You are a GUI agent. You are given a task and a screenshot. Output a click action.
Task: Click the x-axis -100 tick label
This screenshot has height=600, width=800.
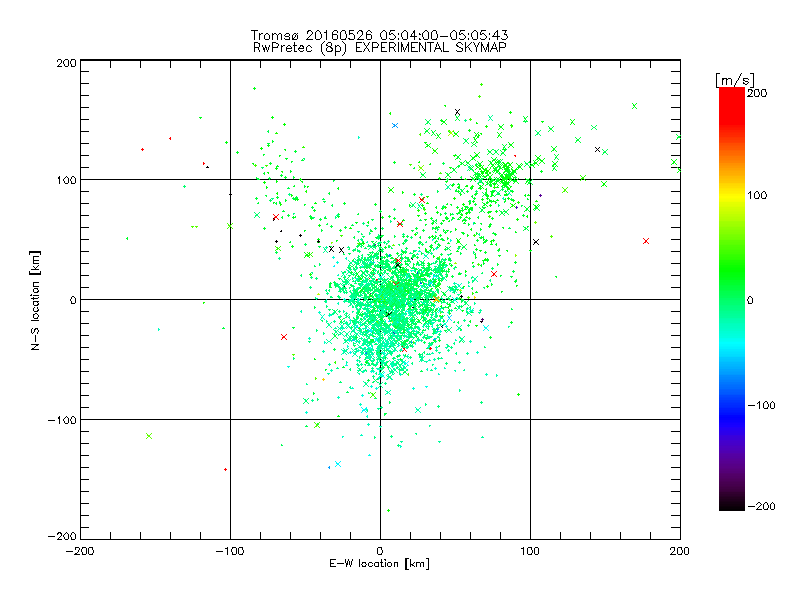[x=230, y=551]
